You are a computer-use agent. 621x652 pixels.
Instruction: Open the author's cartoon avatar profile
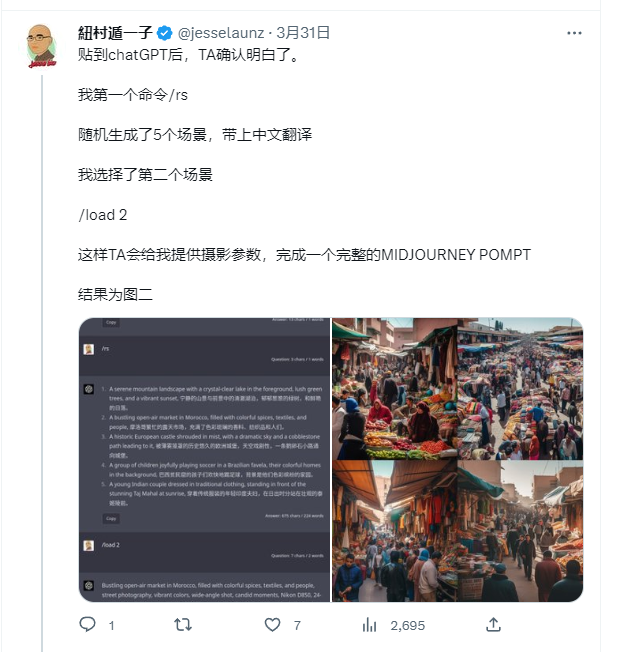(41, 46)
